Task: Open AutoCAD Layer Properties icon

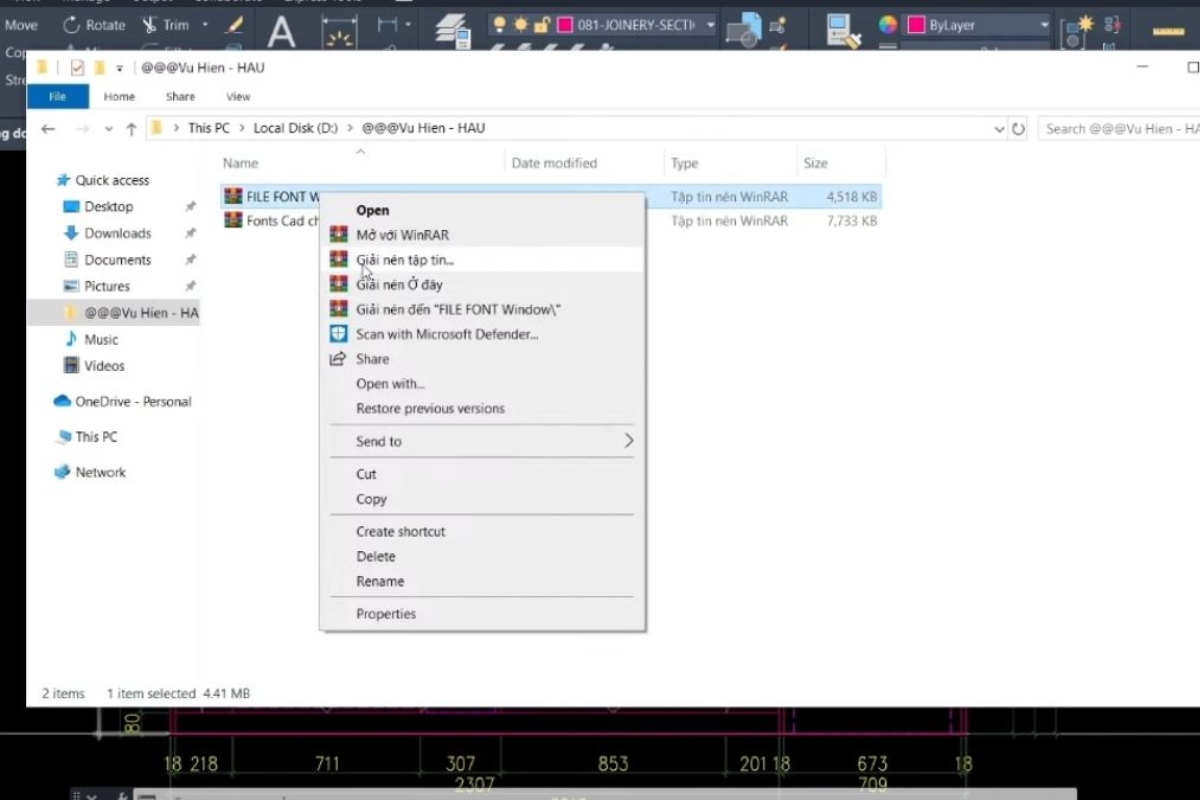Action: 454,31
